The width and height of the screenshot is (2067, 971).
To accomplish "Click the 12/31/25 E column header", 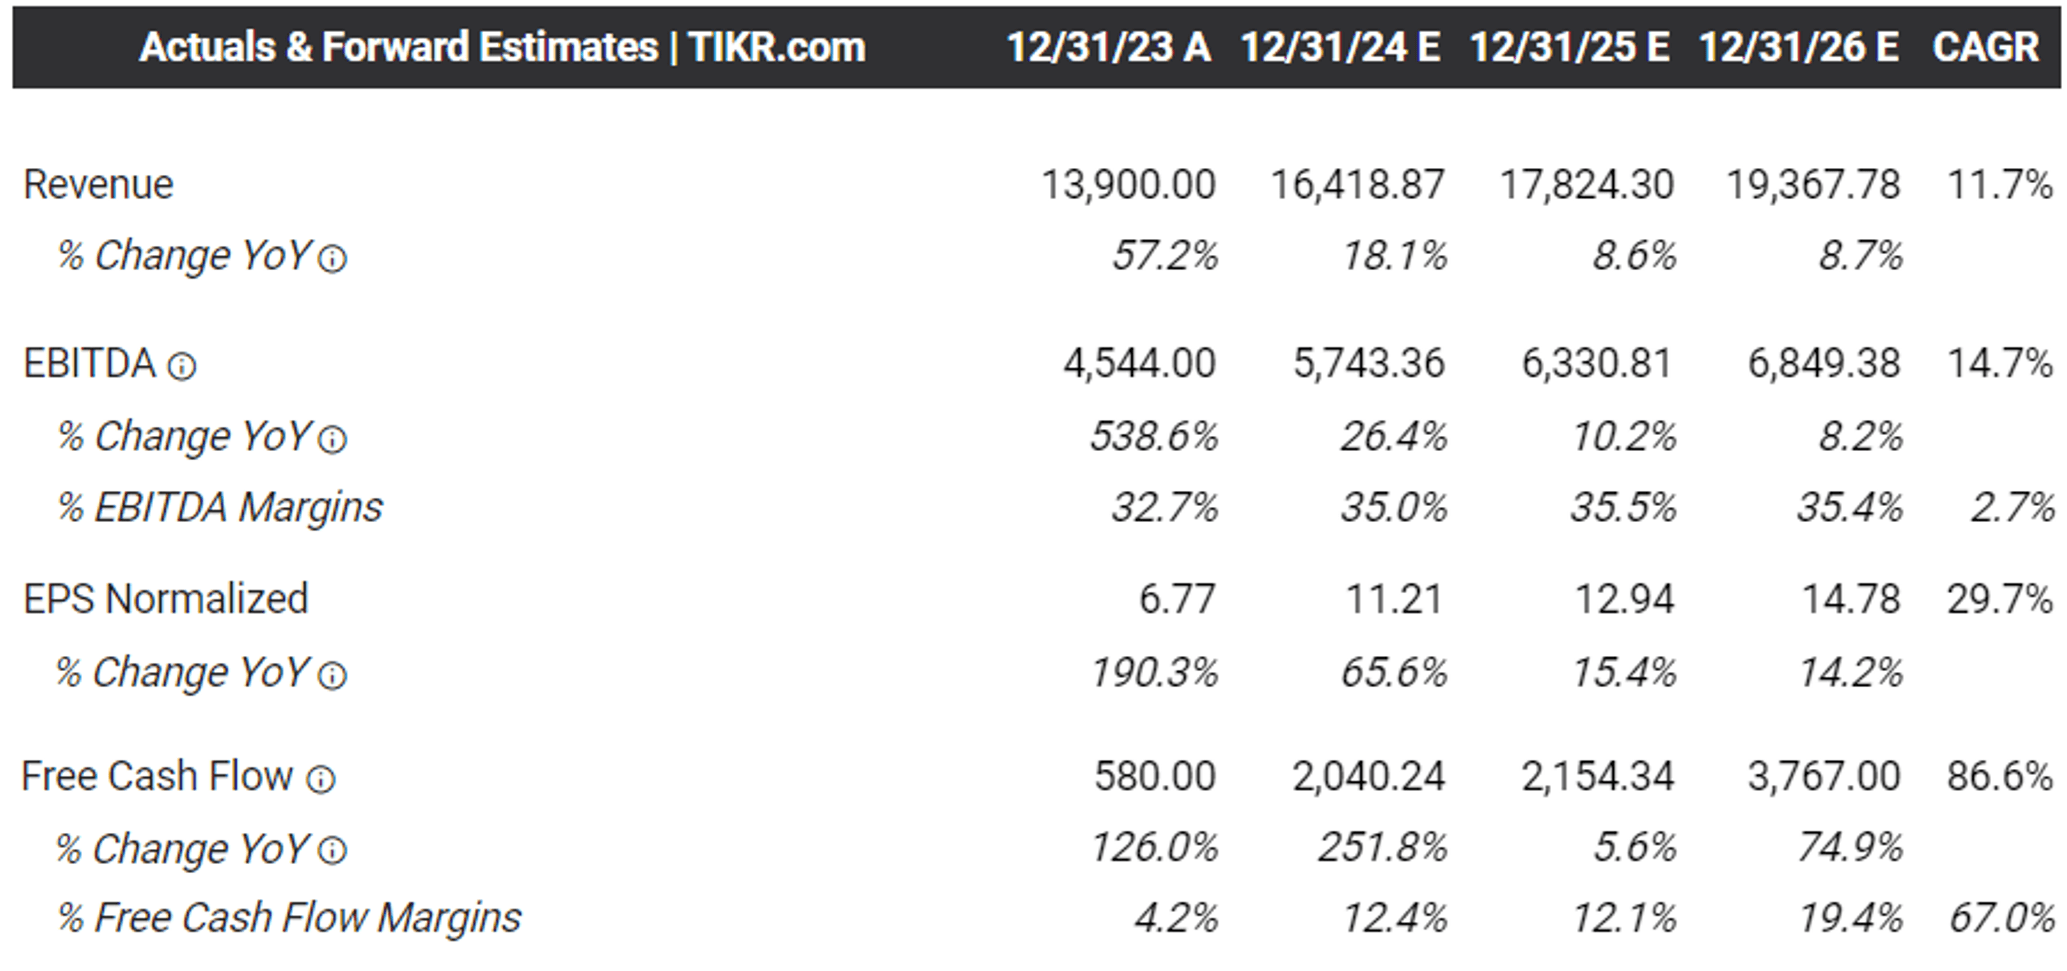I will pos(1569,47).
